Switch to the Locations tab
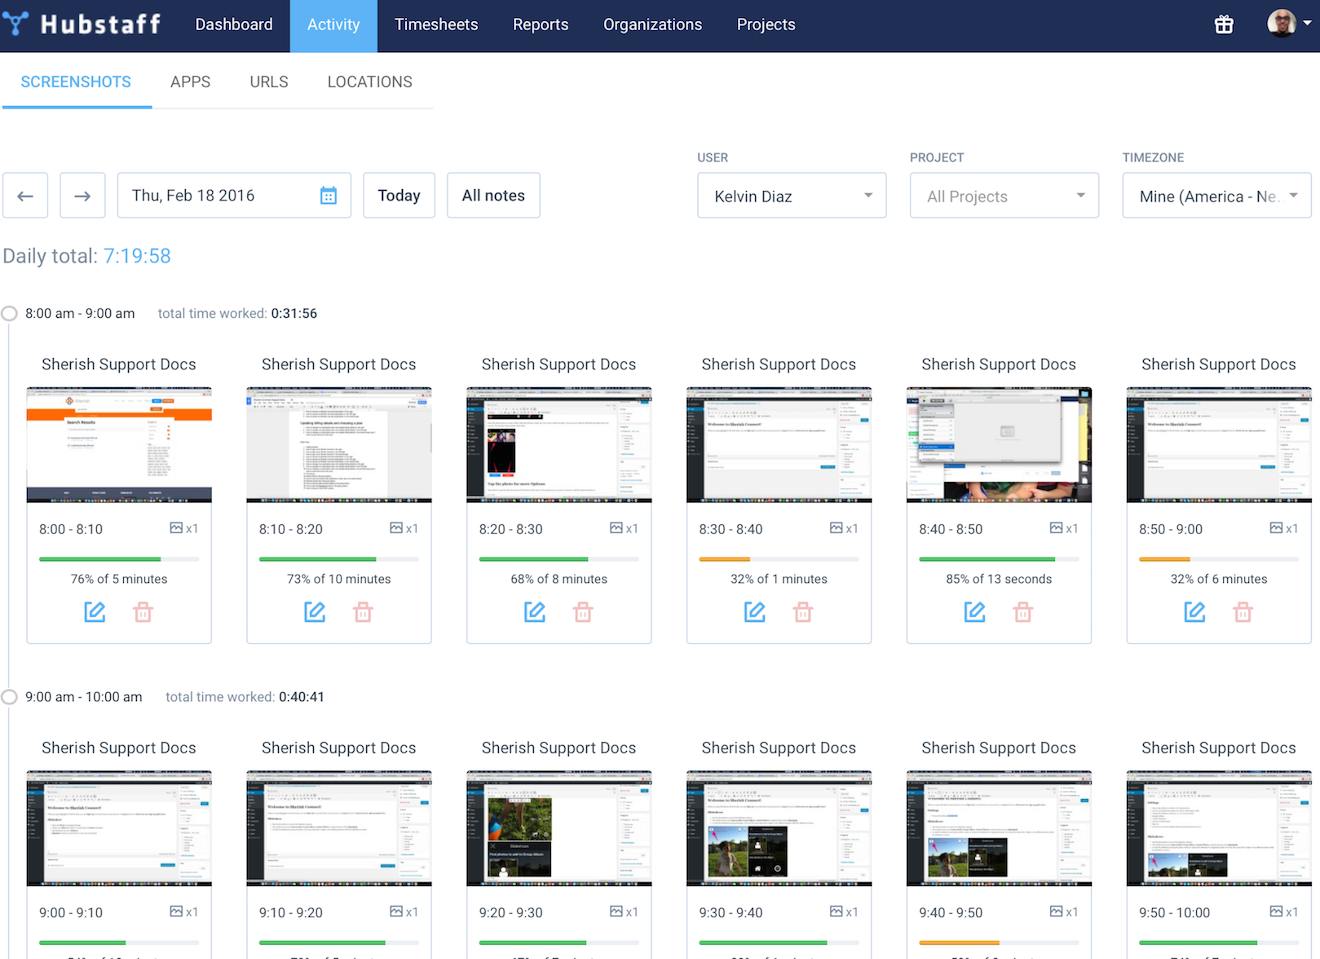This screenshot has width=1320, height=959. coord(370,82)
